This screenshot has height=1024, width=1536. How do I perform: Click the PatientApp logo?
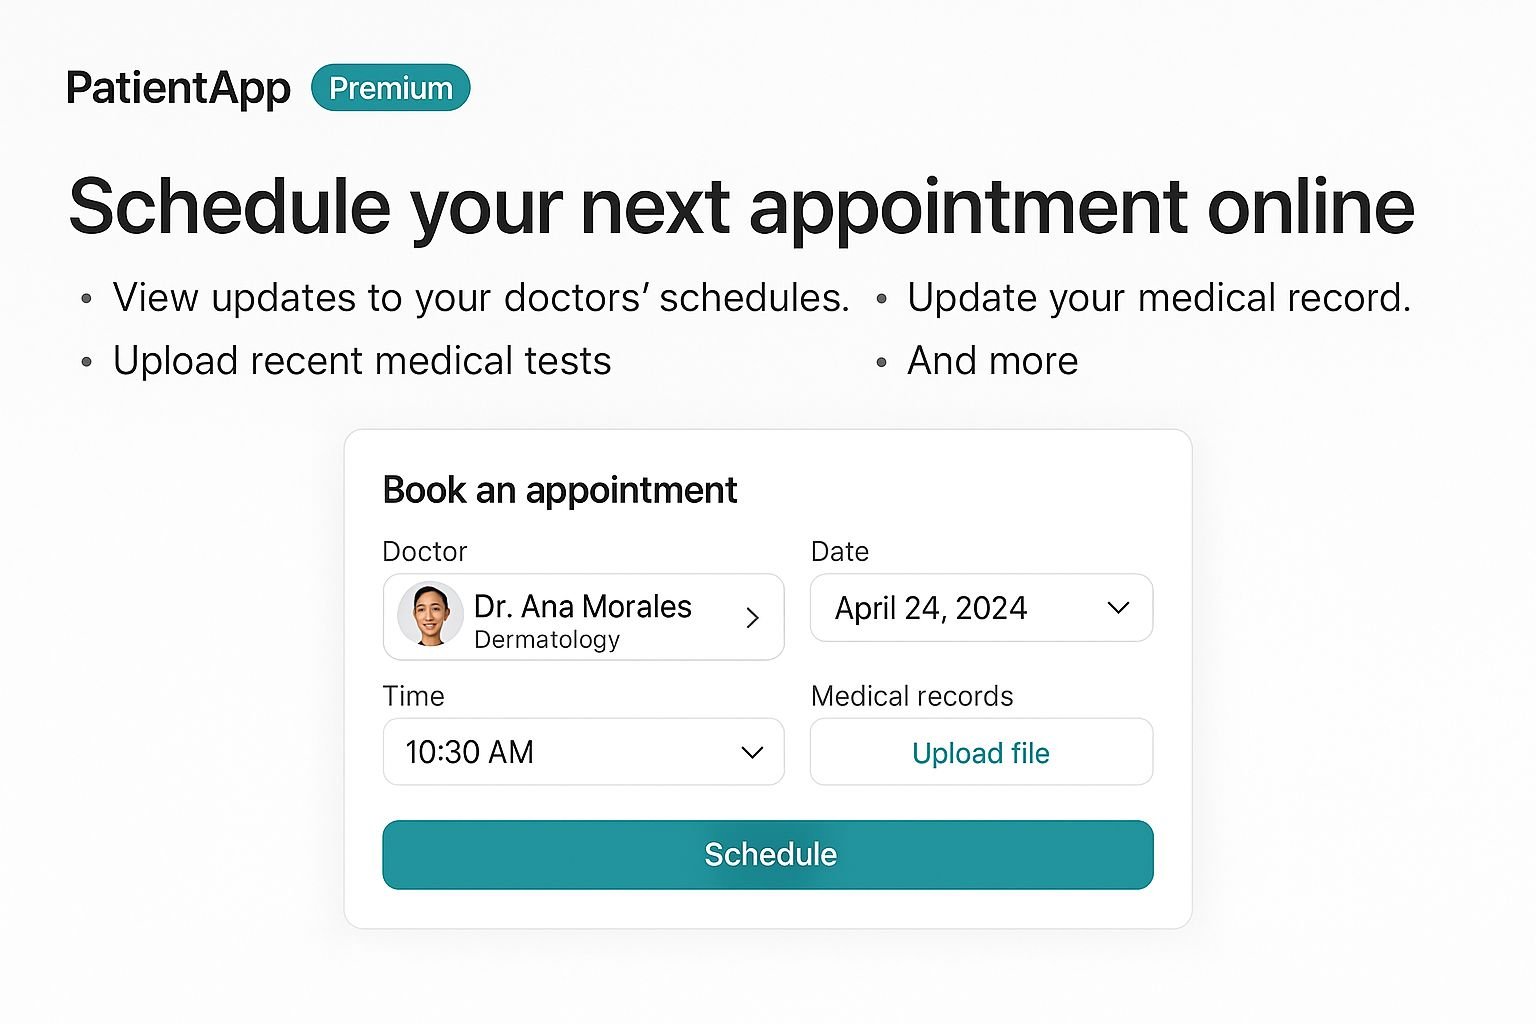pos(178,88)
